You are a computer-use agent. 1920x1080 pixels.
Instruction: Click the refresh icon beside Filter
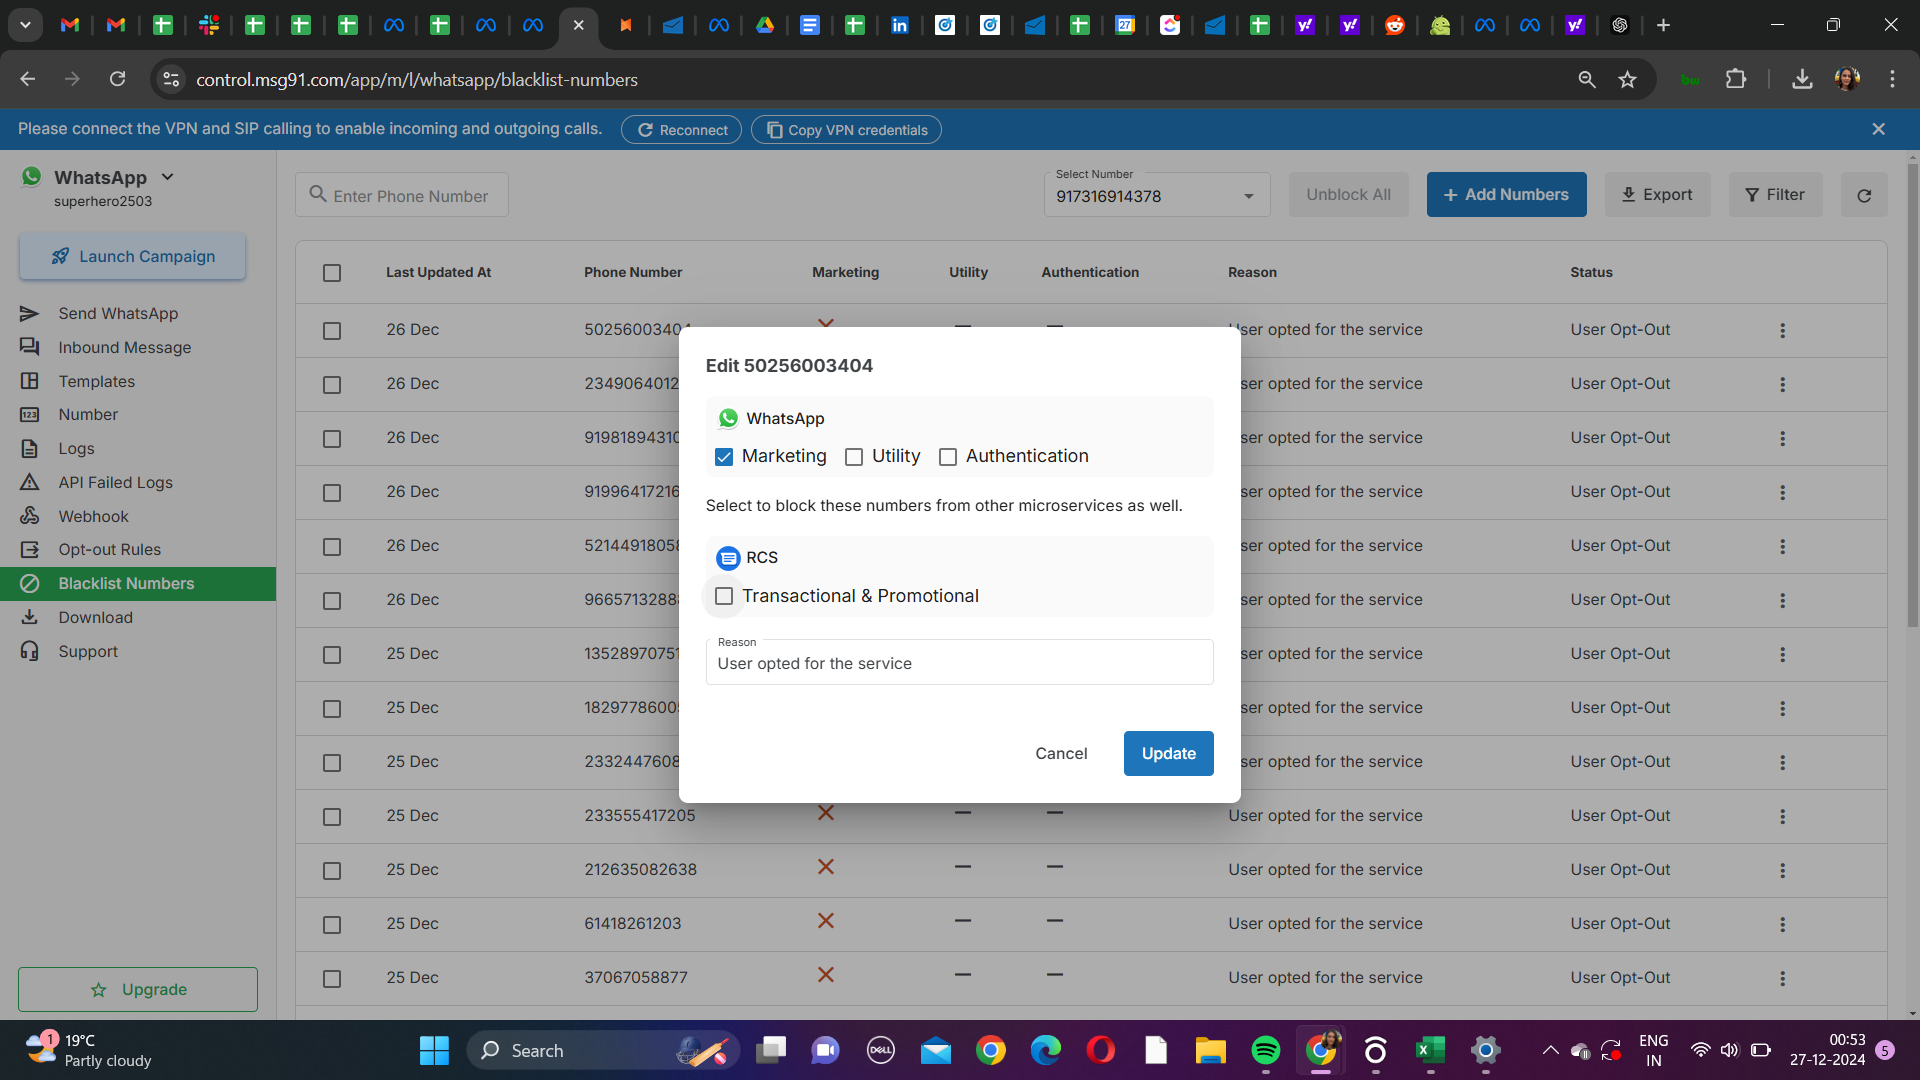click(x=1864, y=195)
